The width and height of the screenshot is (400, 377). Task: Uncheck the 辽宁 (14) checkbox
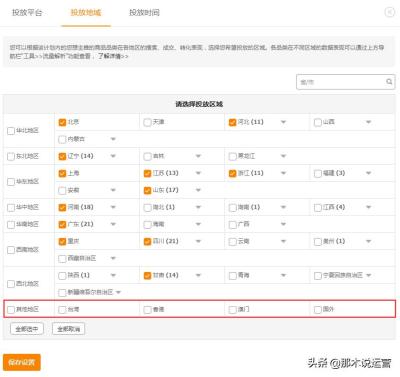pyautogui.click(x=62, y=156)
